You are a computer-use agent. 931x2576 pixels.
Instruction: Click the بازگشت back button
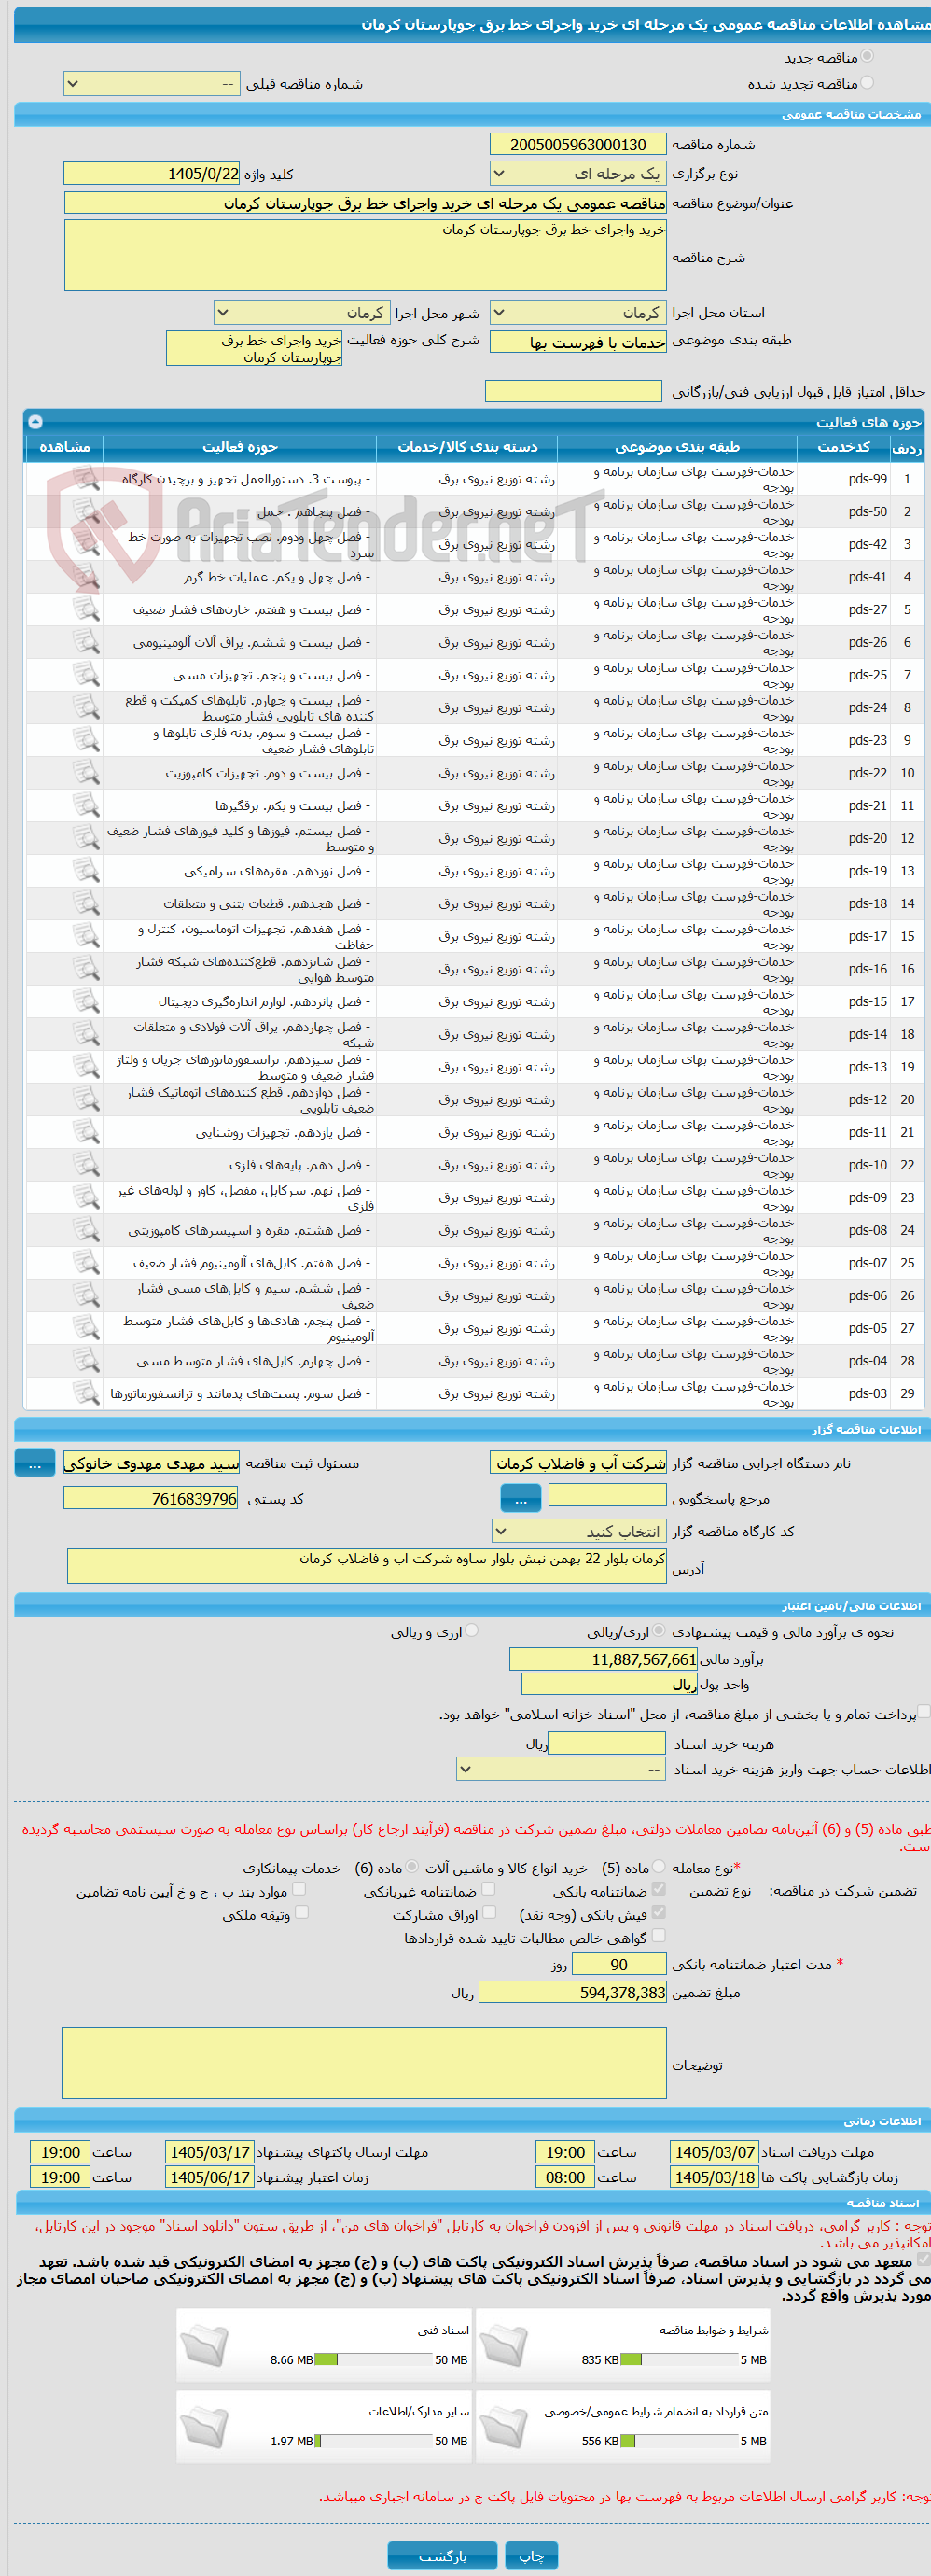(x=442, y=2555)
